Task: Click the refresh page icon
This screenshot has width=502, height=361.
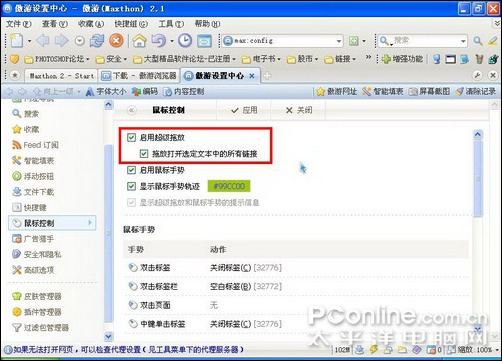Action: (97, 41)
